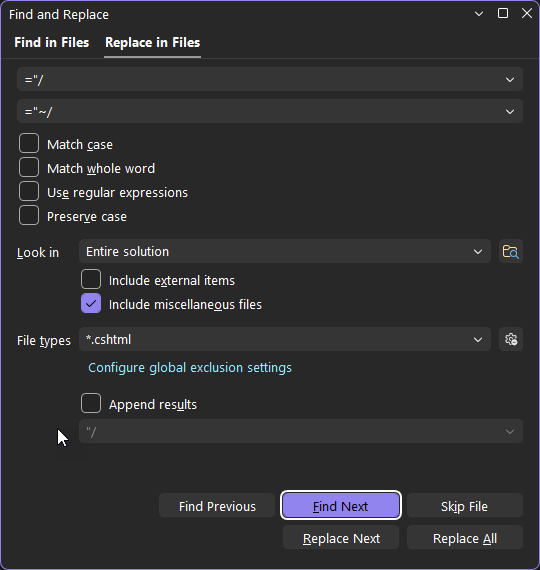Click the File types label
The image size is (540, 570).
pos(44,341)
